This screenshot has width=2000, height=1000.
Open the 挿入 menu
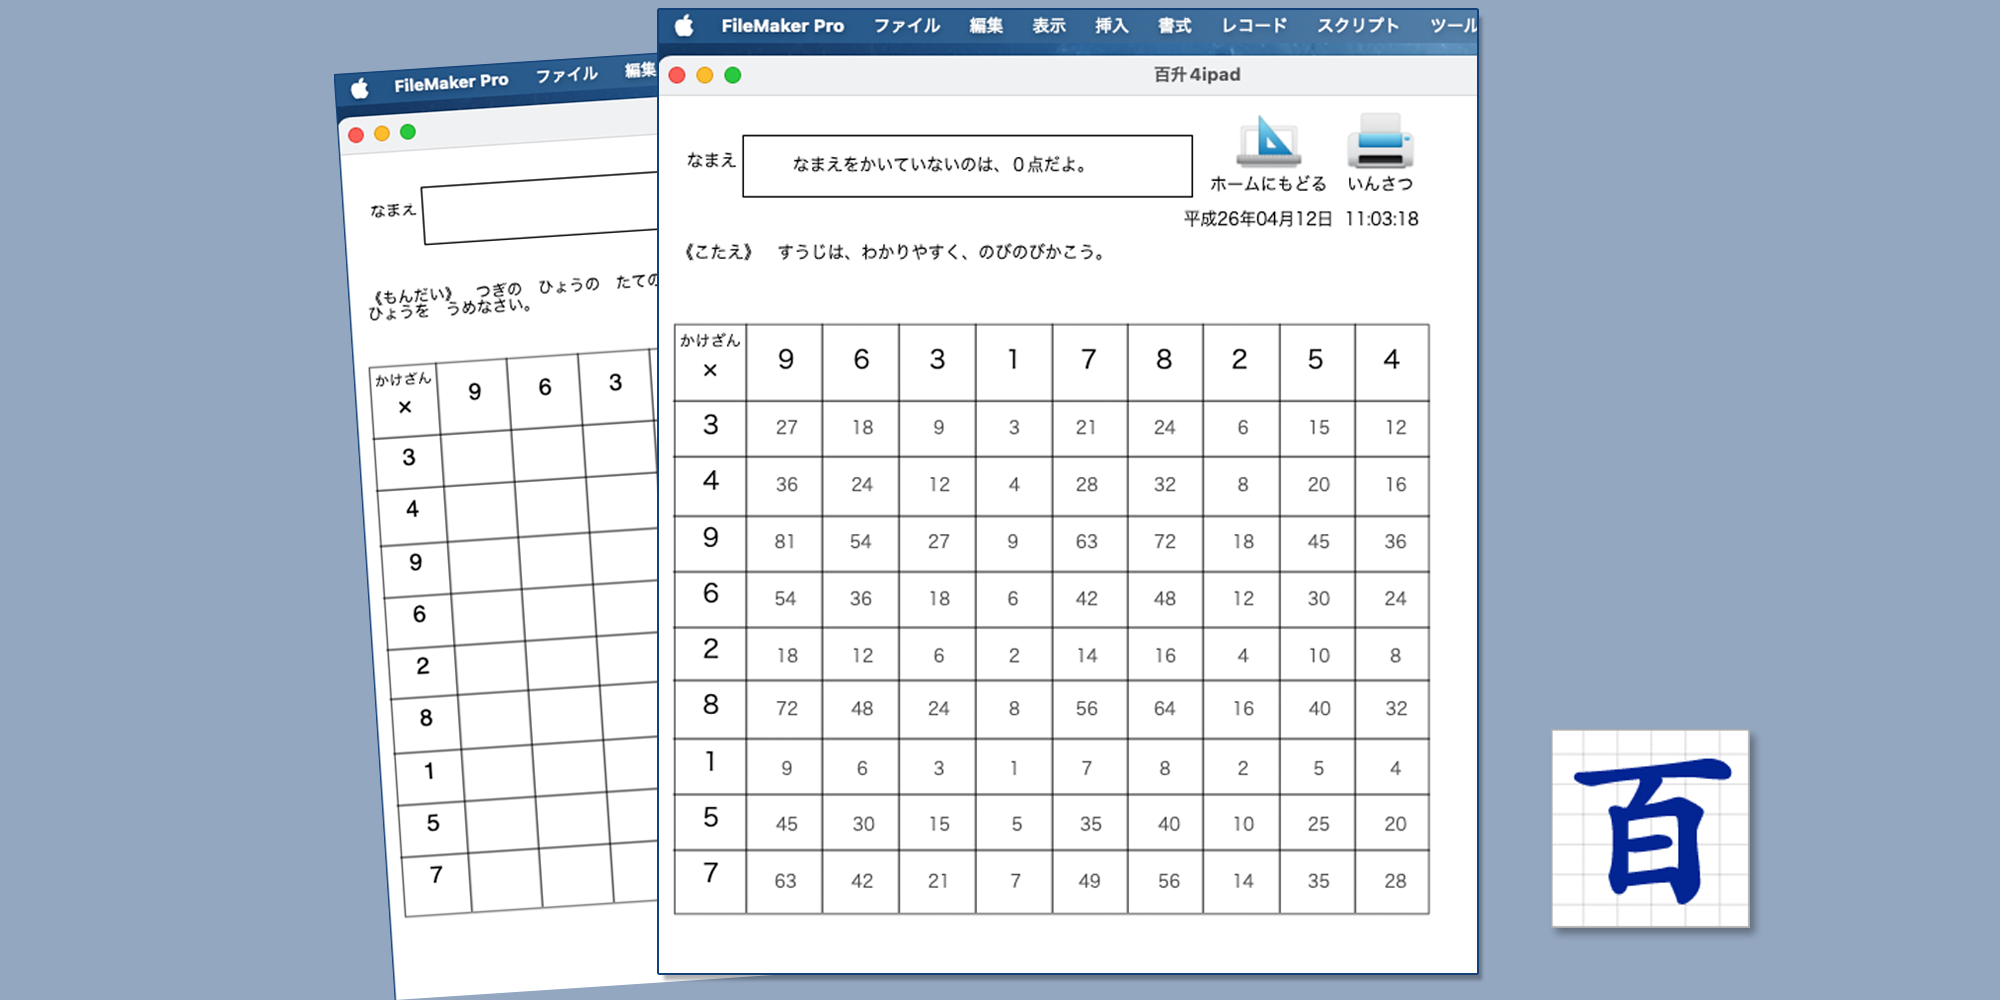click(1111, 26)
